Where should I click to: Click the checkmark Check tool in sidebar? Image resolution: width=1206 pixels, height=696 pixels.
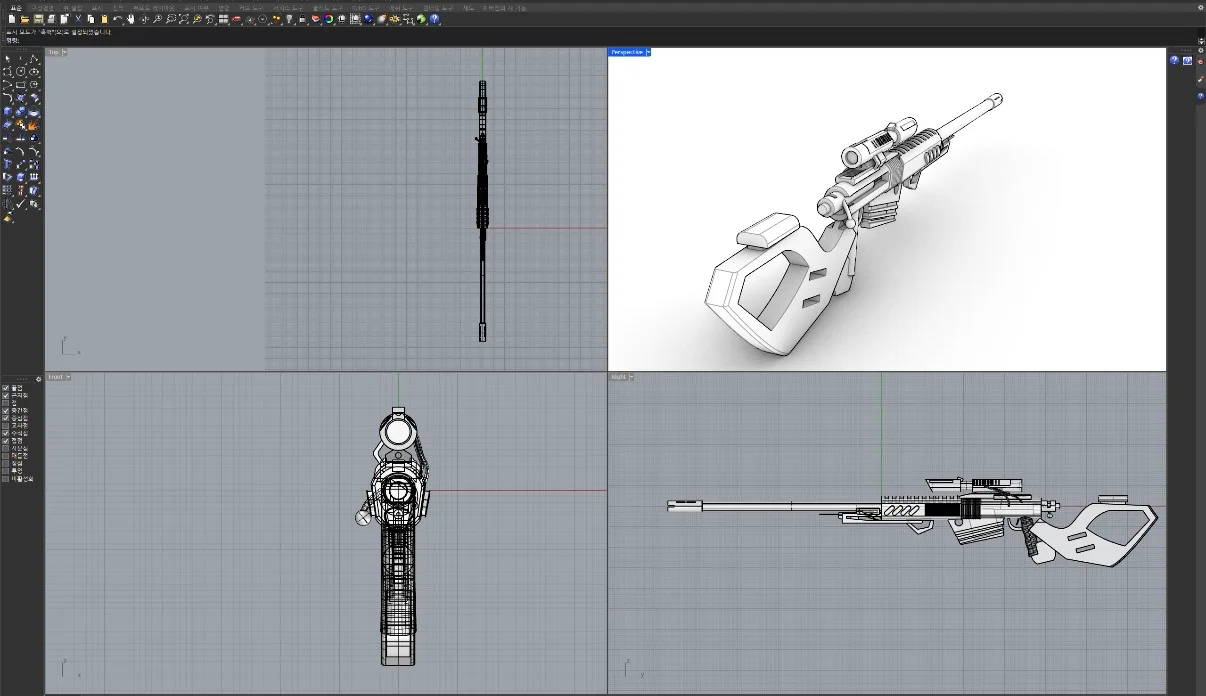tap(20, 204)
